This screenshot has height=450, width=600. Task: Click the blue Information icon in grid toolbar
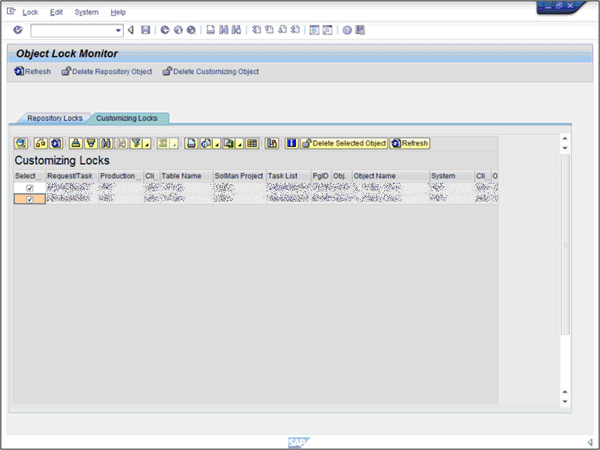292,143
